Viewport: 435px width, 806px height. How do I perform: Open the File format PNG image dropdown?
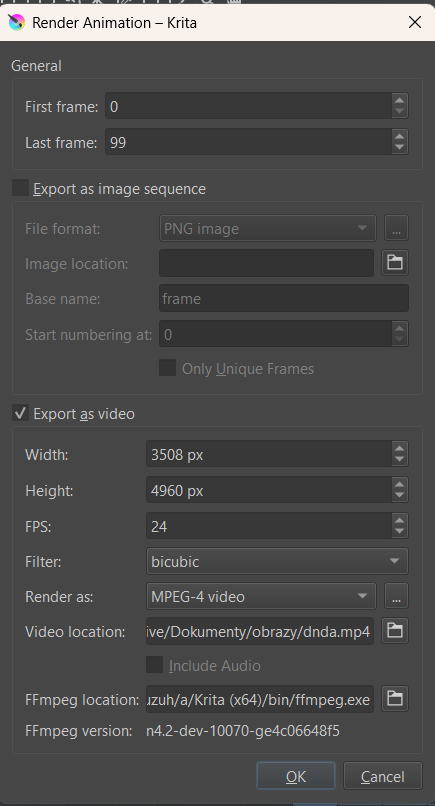(x=267, y=228)
